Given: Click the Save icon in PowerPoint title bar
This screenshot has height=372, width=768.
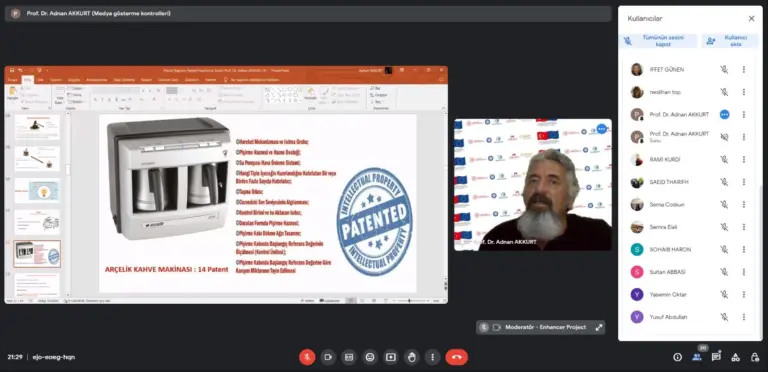Looking at the screenshot, I should (12, 70).
